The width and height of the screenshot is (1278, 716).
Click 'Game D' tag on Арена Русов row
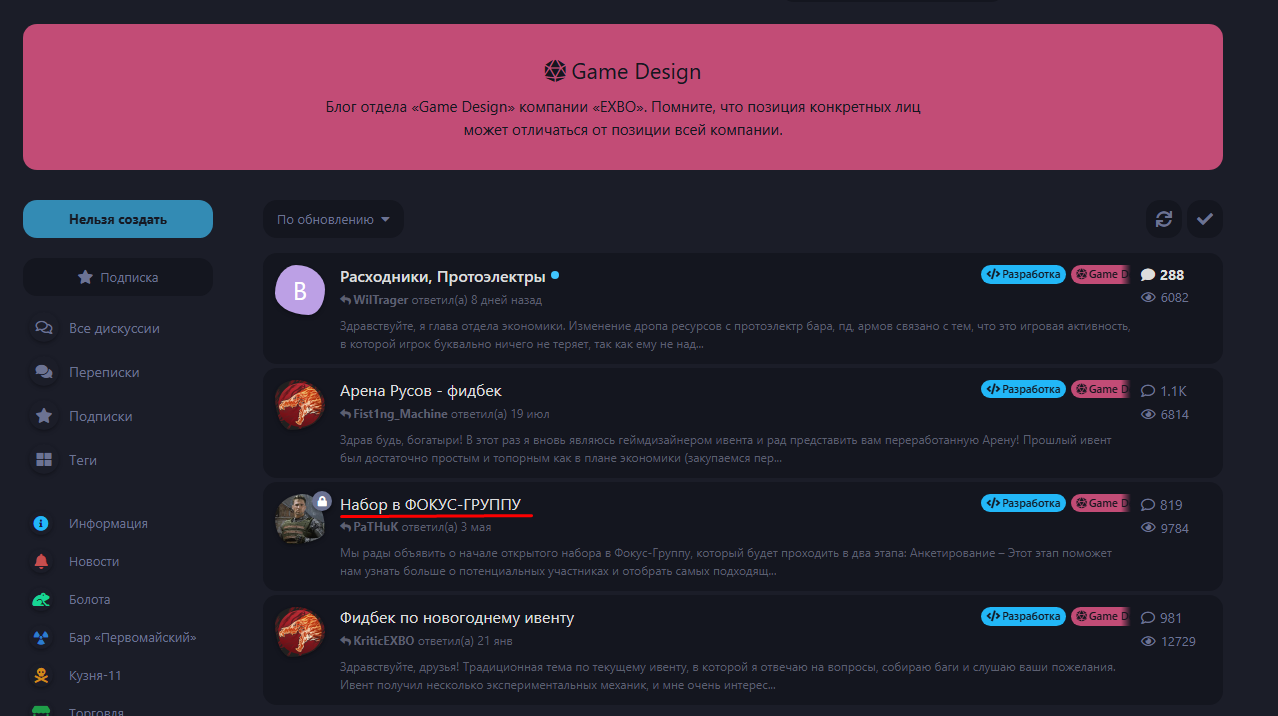click(x=1100, y=389)
